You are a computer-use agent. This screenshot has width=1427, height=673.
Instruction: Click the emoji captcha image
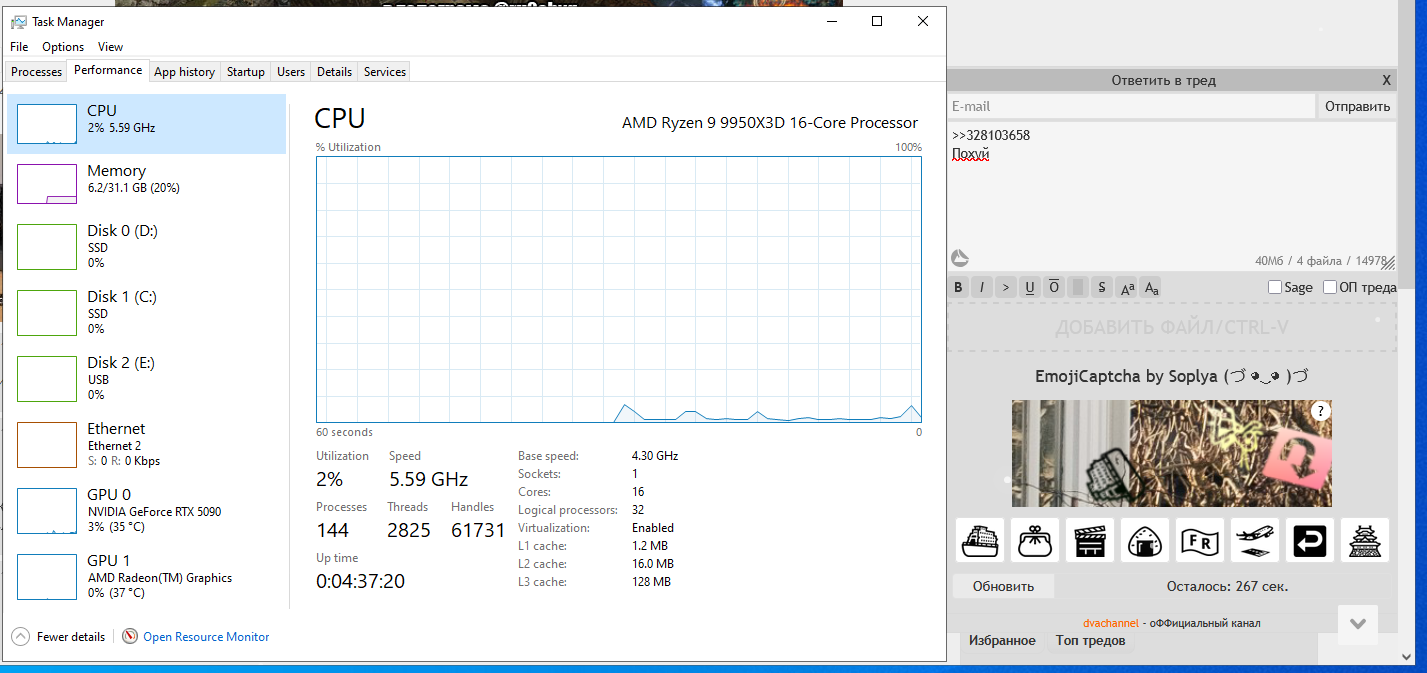[1172, 454]
